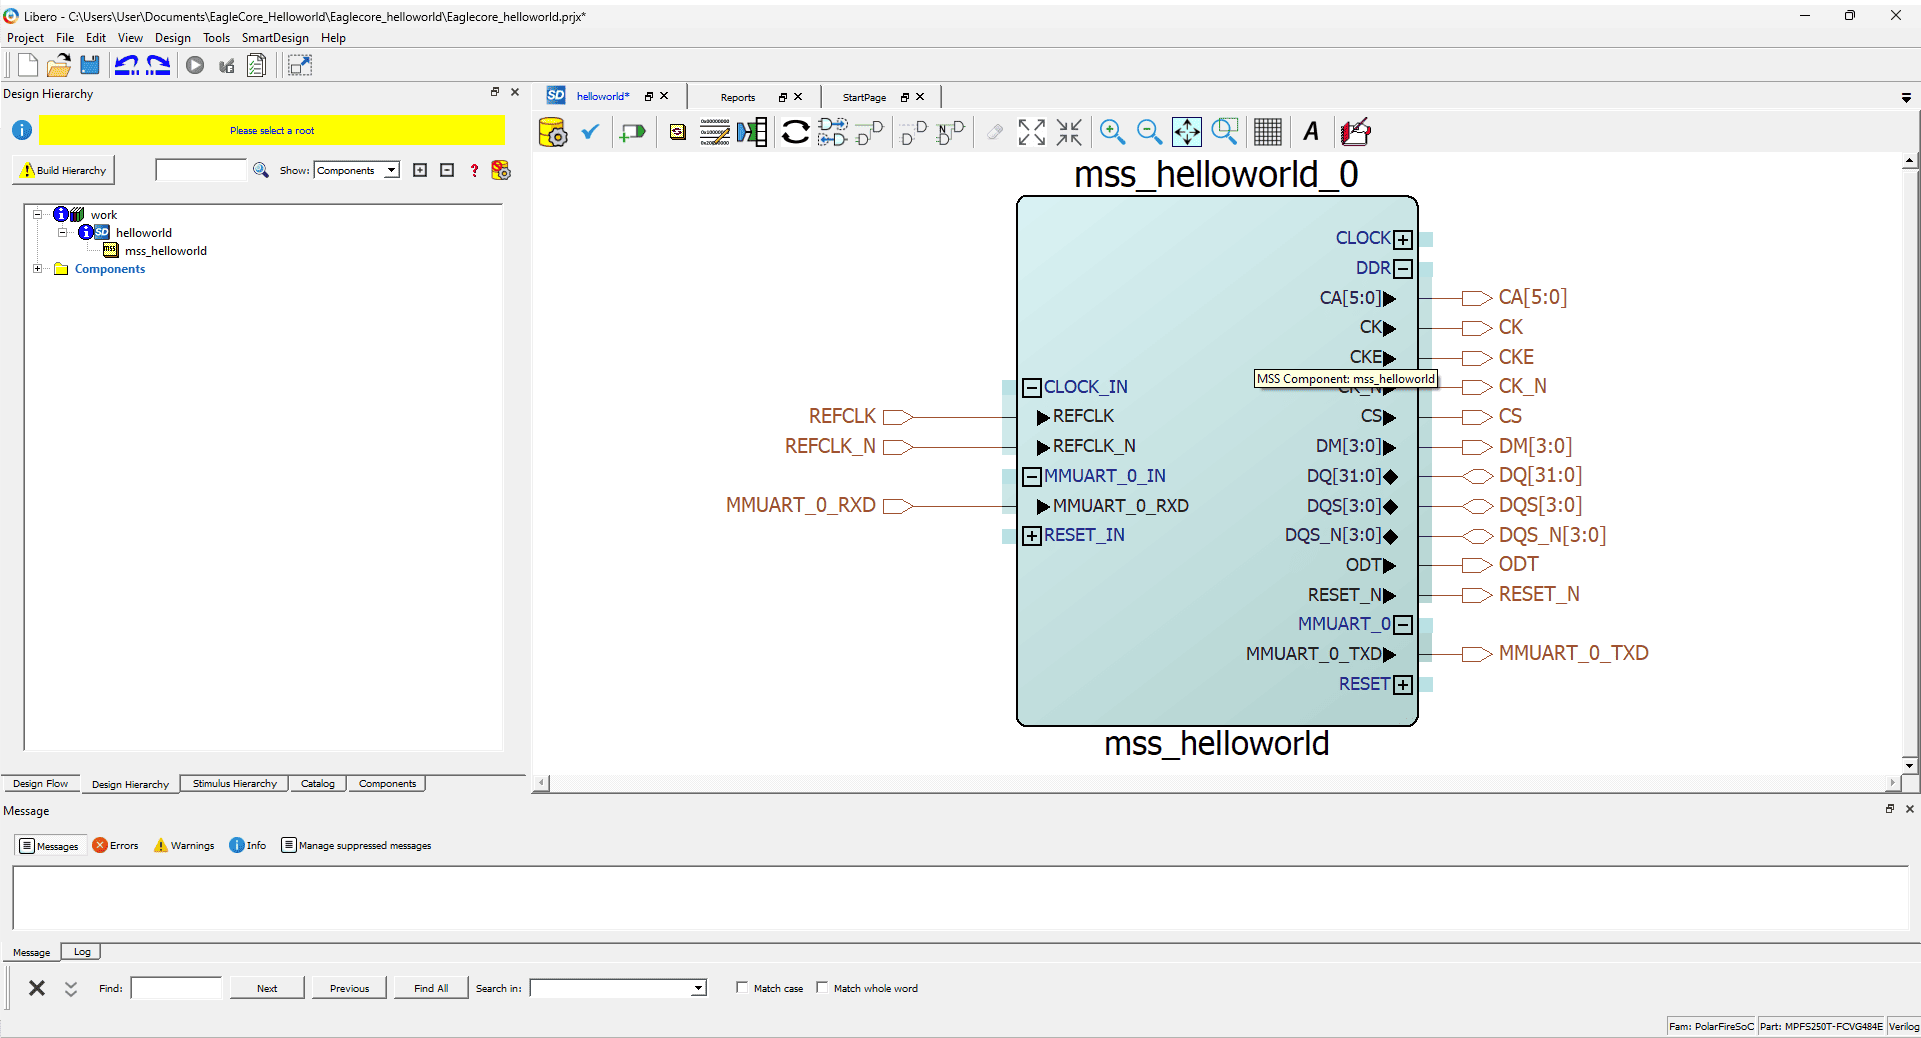Screen dimensions: 1921x1038
Task: Open the Show Components dropdown
Action: point(392,171)
